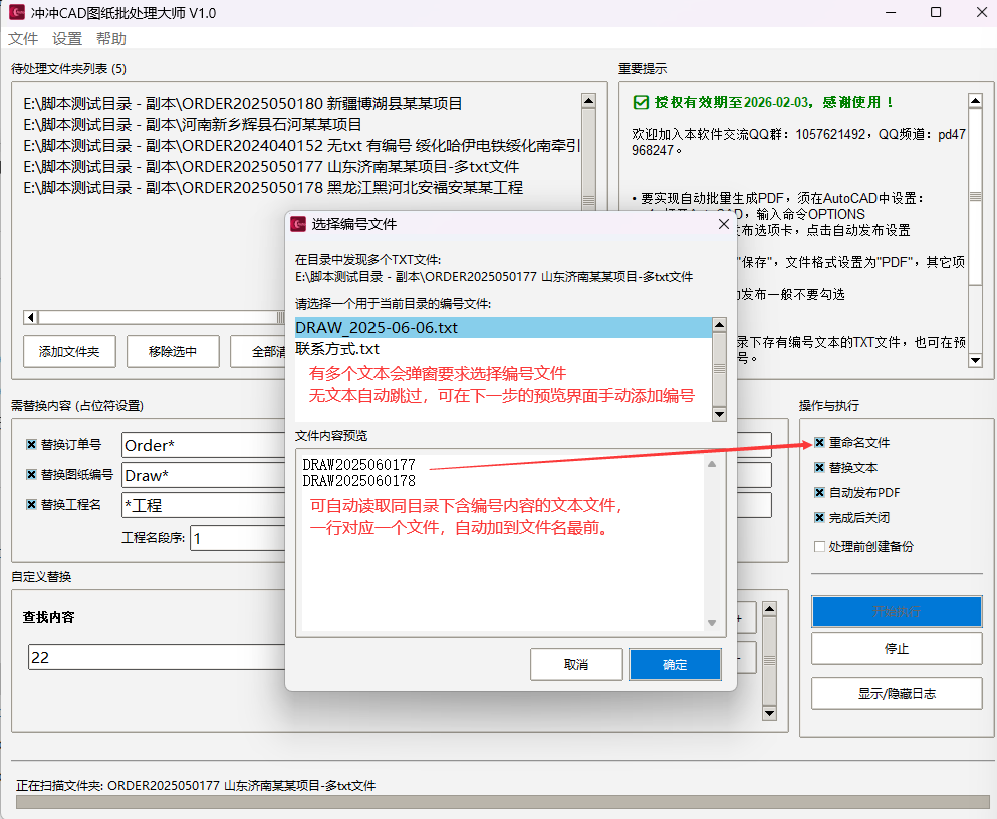Click the dialog icon beside 选择编号文件 title
Screen dimensions: 997x819
298,224
